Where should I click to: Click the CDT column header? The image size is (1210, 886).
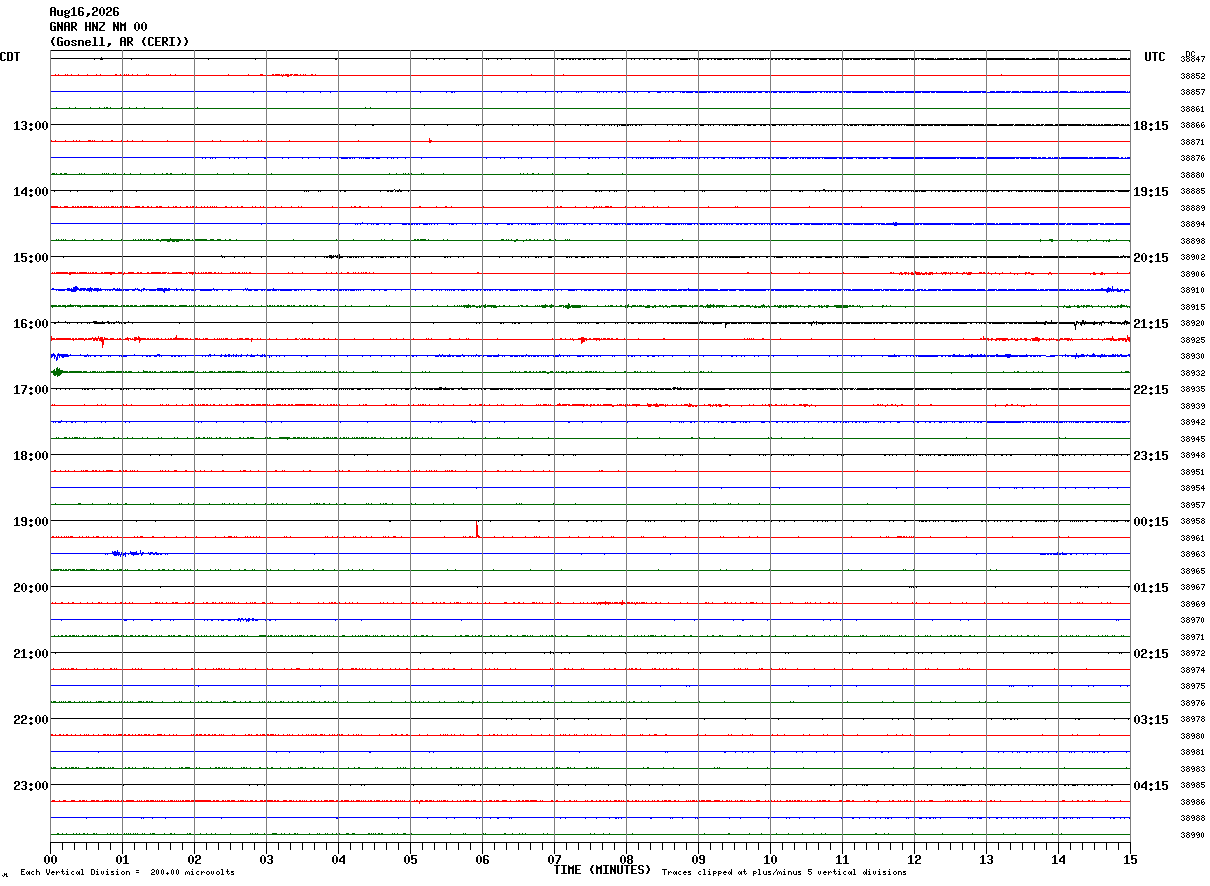click(10, 57)
